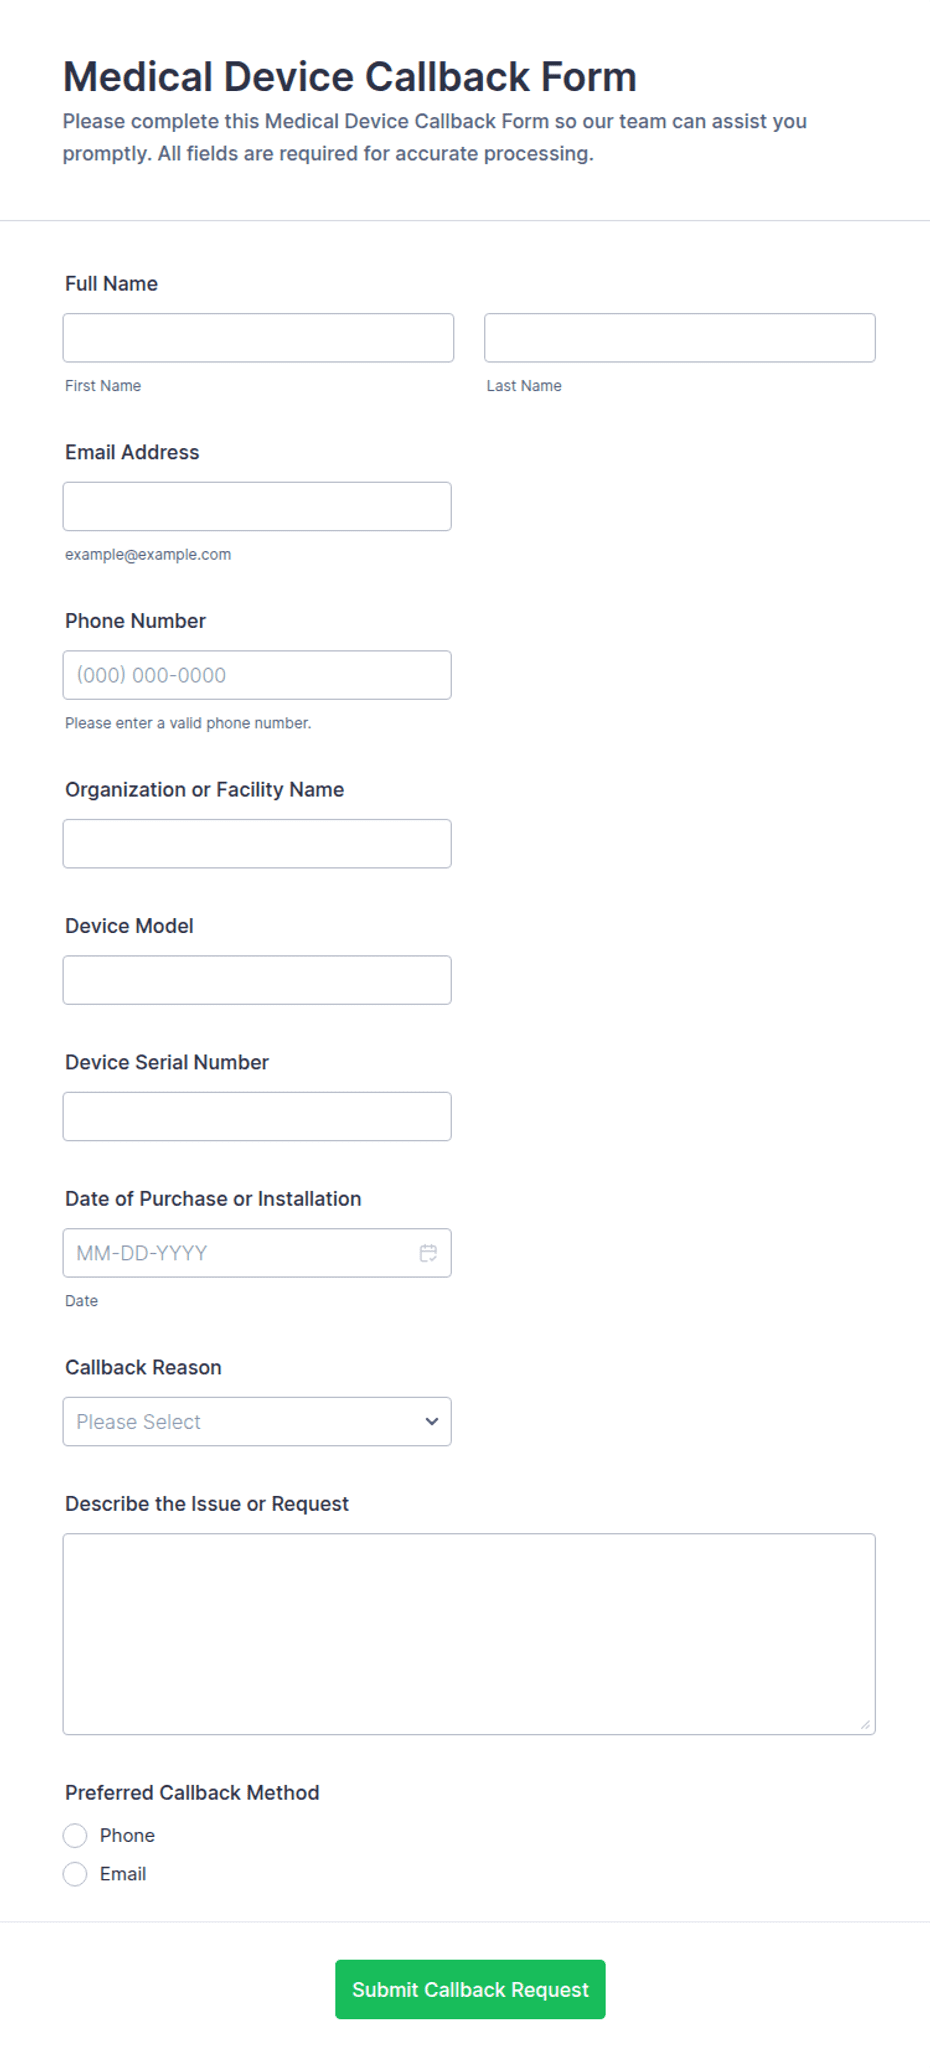Submit Callback Request
This screenshot has height=2068, width=930.
pyautogui.click(x=470, y=1989)
